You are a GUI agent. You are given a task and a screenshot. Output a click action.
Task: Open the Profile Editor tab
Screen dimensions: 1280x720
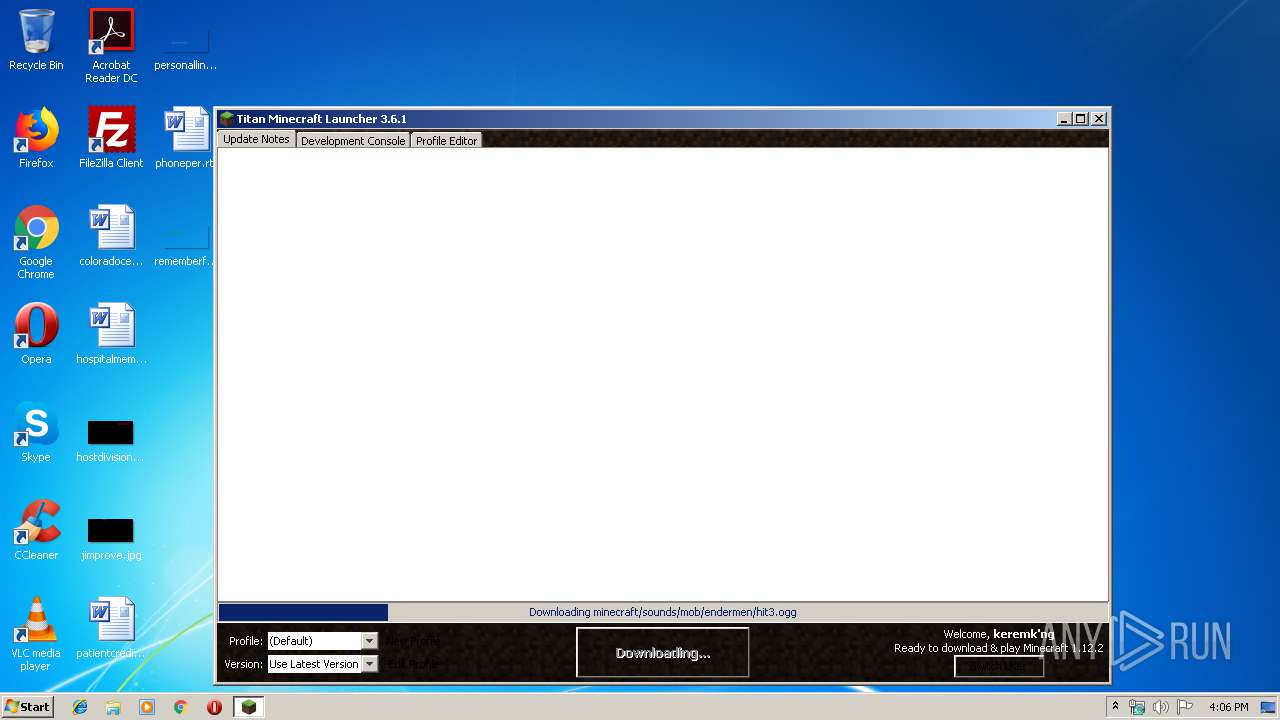click(x=446, y=141)
